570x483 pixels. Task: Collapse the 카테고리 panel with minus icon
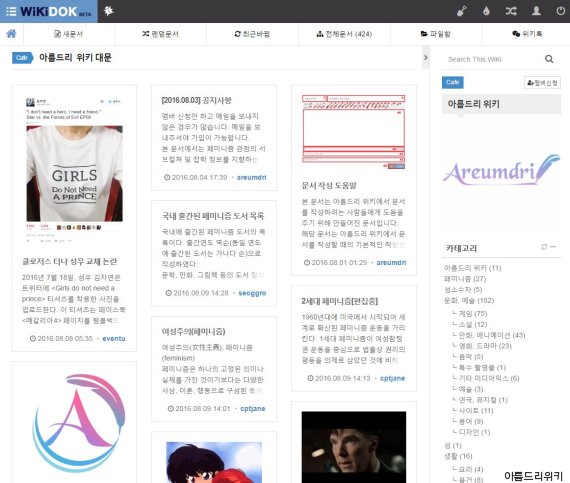click(553, 247)
